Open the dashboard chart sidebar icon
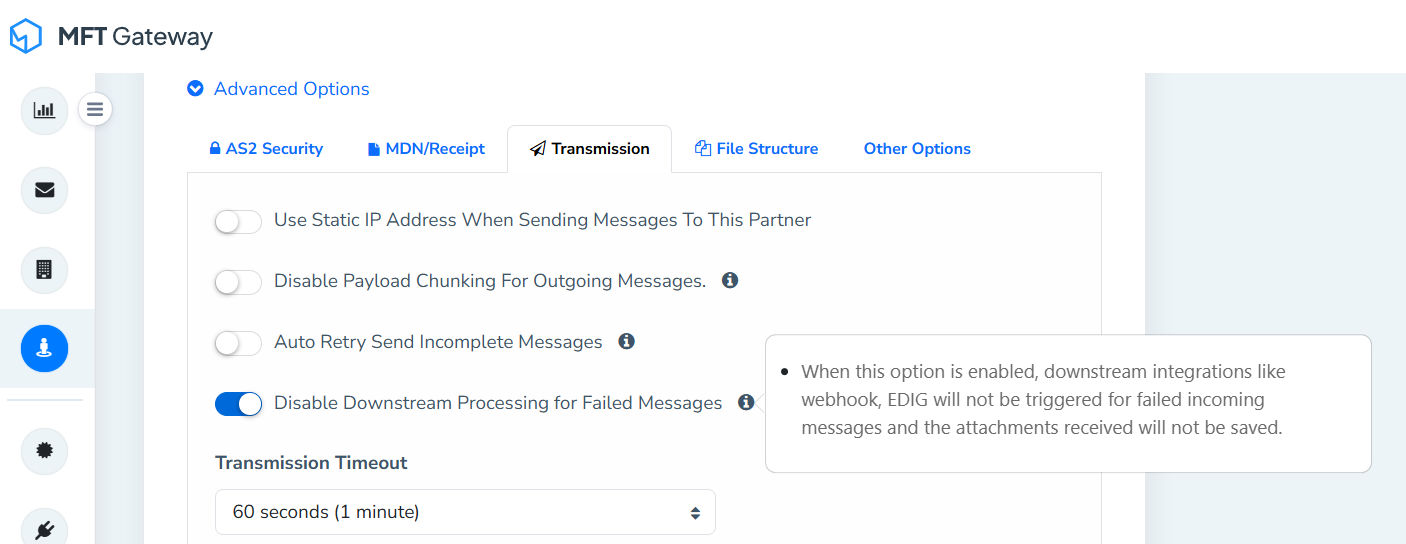The width and height of the screenshot is (1406, 544). pos(44,110)
